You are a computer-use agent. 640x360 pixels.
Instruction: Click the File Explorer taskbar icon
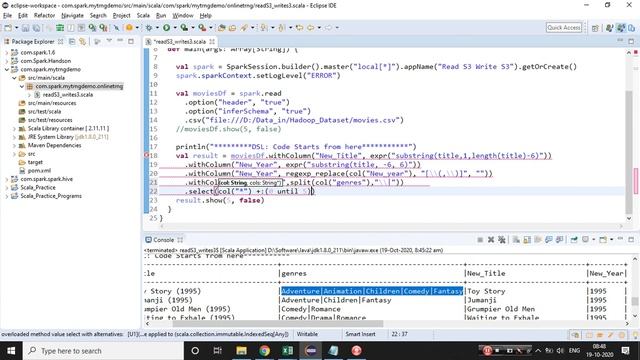click(241, 351)
